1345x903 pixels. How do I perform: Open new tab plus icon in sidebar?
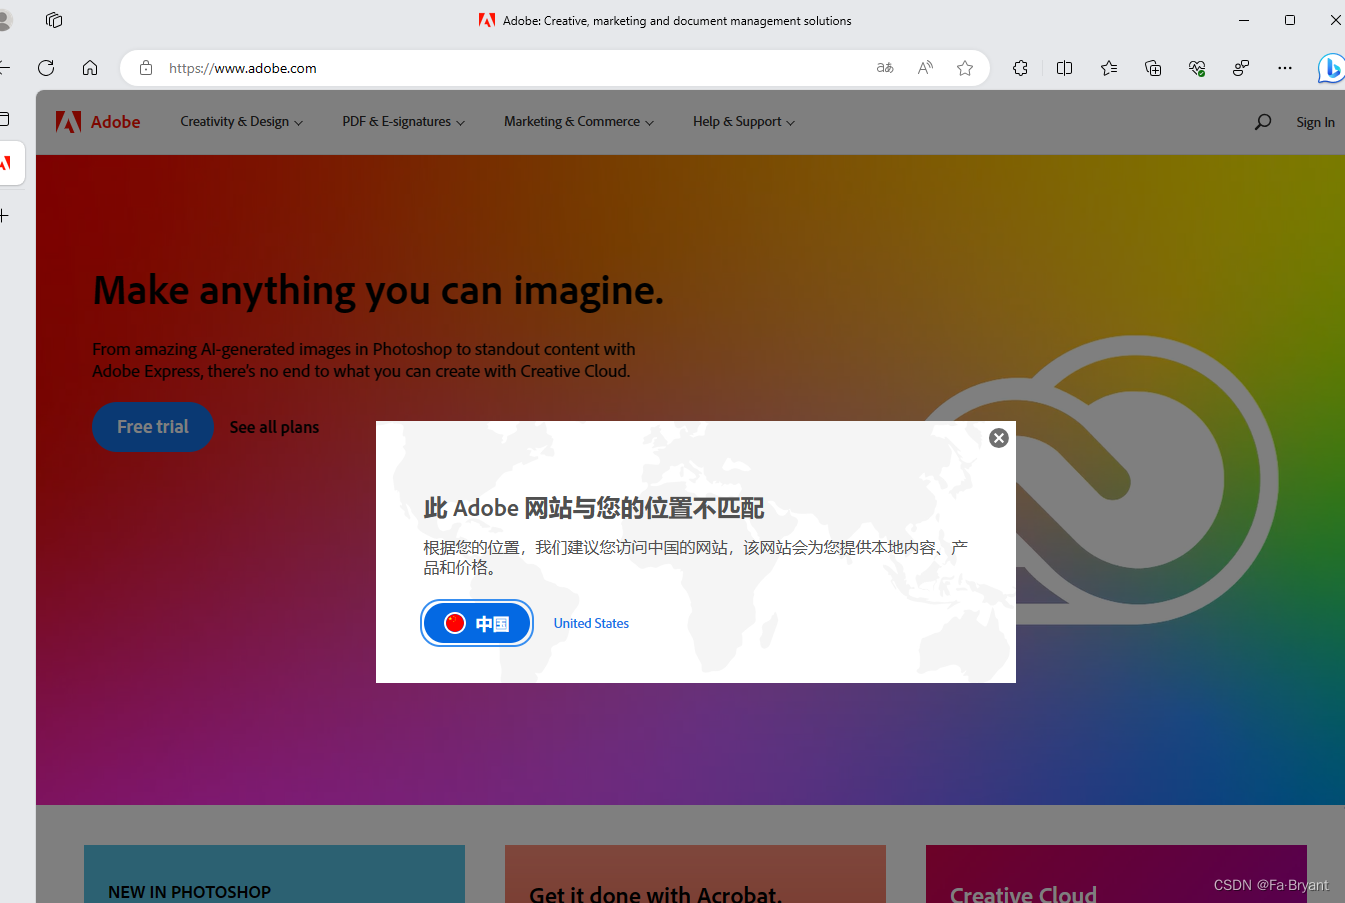point(4,216)
